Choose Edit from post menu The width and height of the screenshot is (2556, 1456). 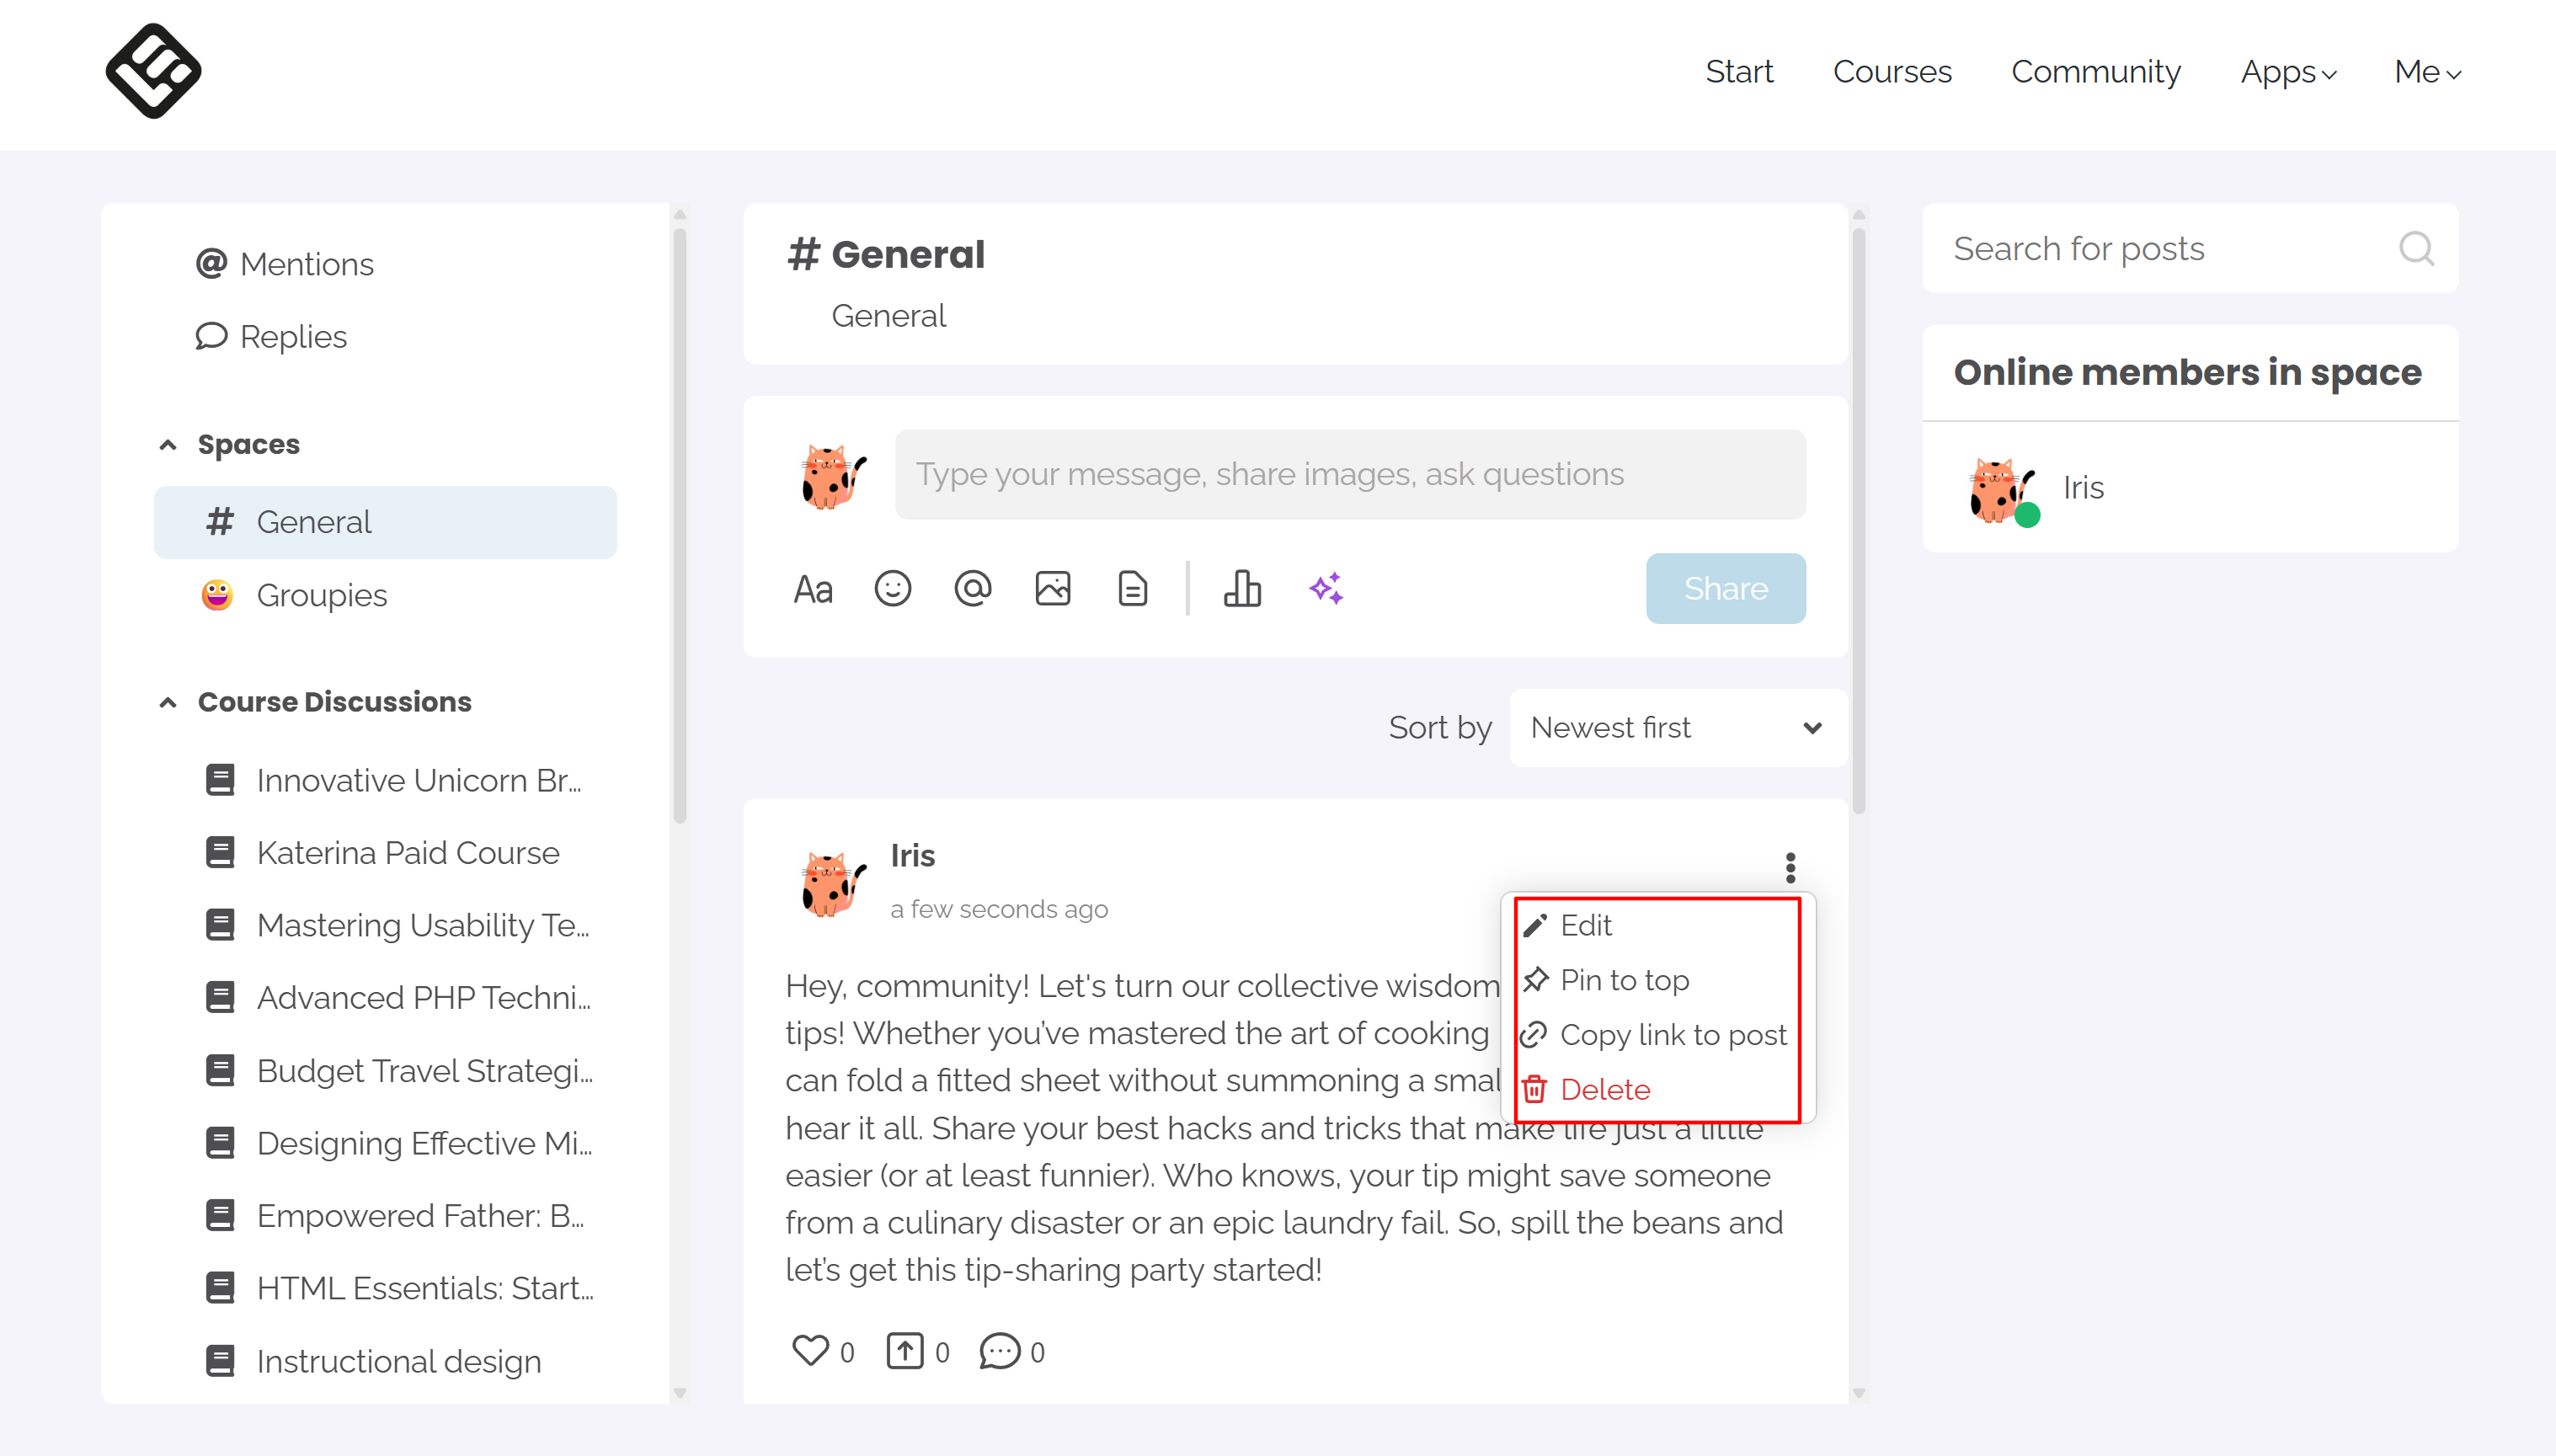pyautogui.click(x=1586, y=926)
